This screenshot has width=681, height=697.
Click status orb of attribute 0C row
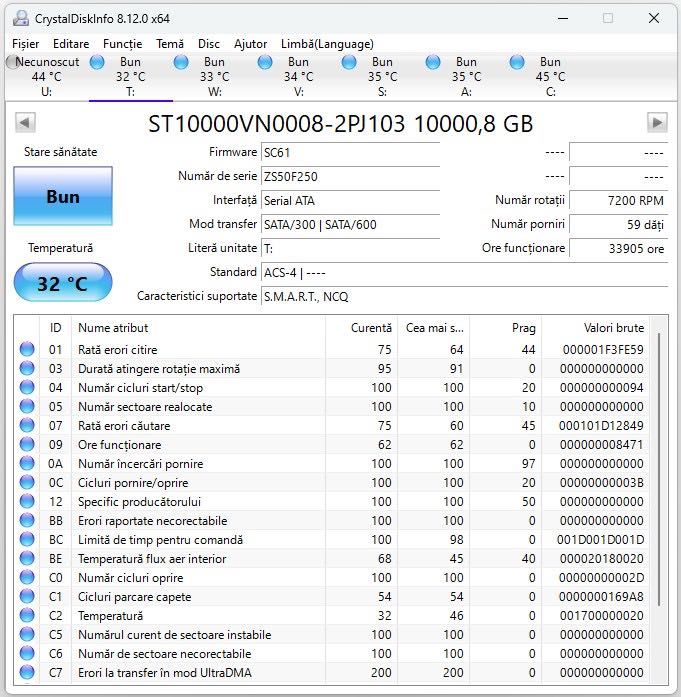click(x=27, y=482)
